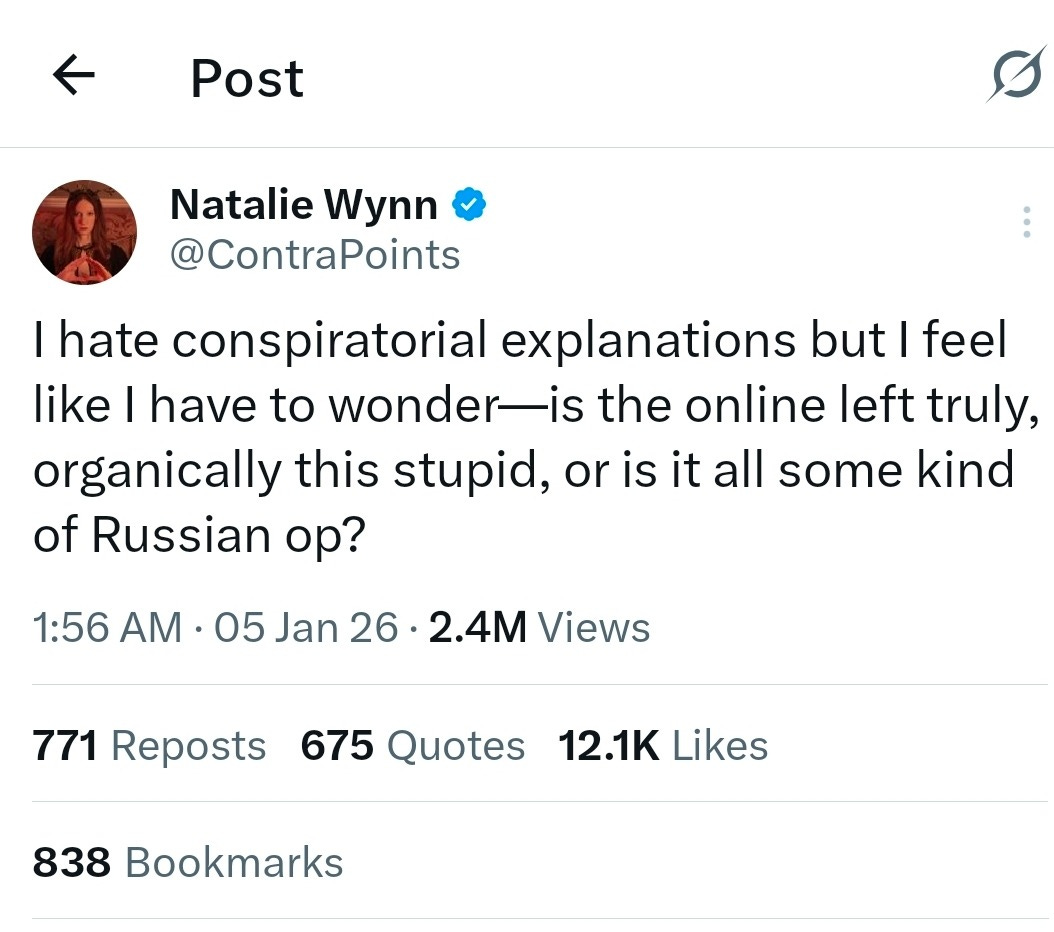This screenshot has width=1054, height=932.
Task: Click the word Views next to 2.4M
Action: point(594,627)
